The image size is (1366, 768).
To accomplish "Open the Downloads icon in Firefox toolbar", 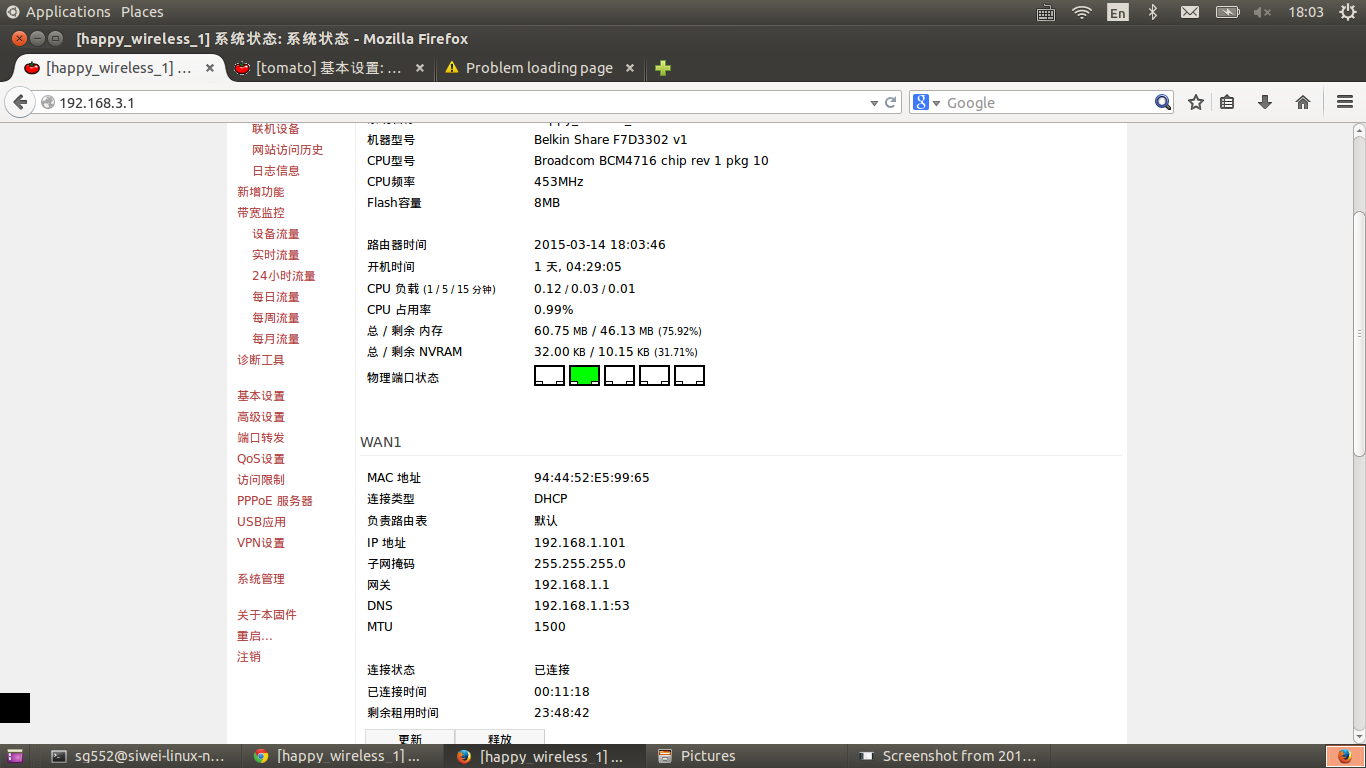I will pos(1265,101).
